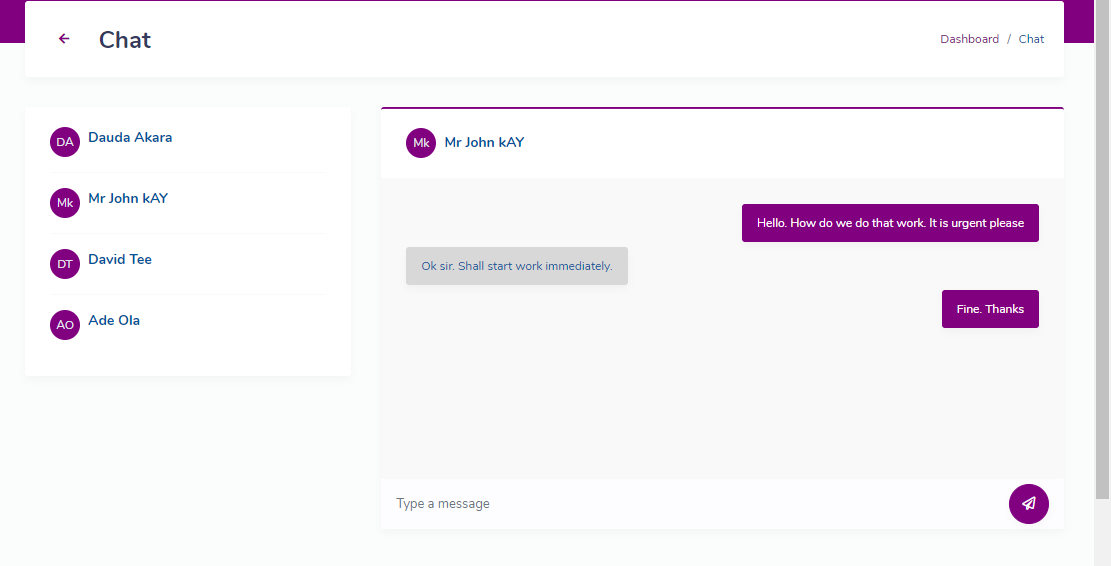This screenshot has width=1111, height=566.
Task: Click the Mk avatar in the conversation header
Action: [421, 143]
